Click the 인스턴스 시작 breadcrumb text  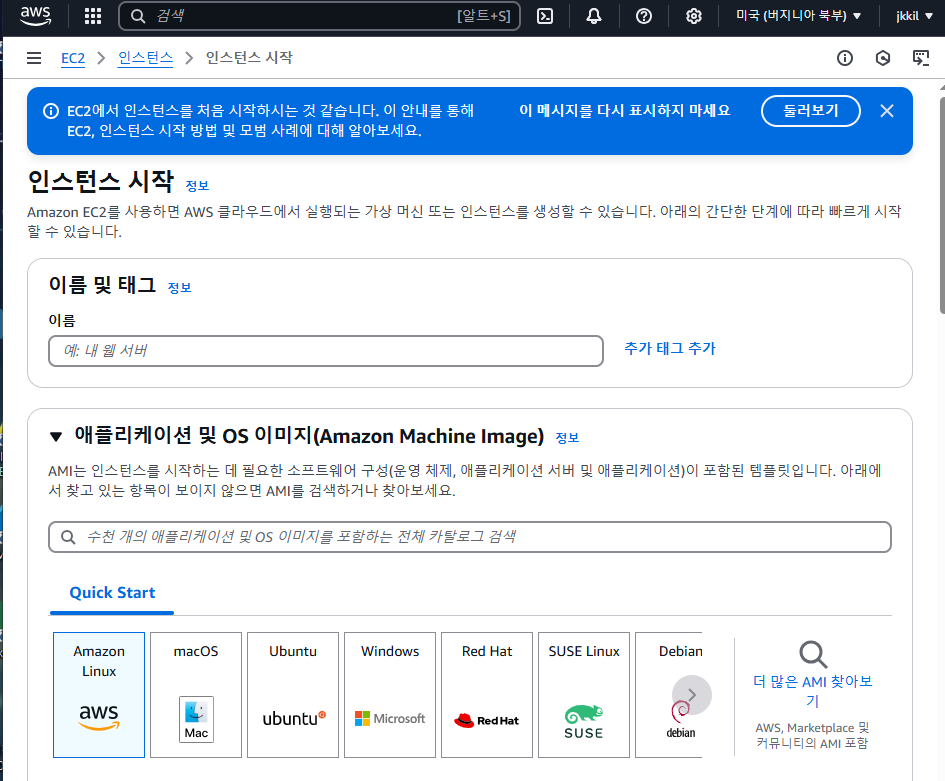[x=249, y=58]
